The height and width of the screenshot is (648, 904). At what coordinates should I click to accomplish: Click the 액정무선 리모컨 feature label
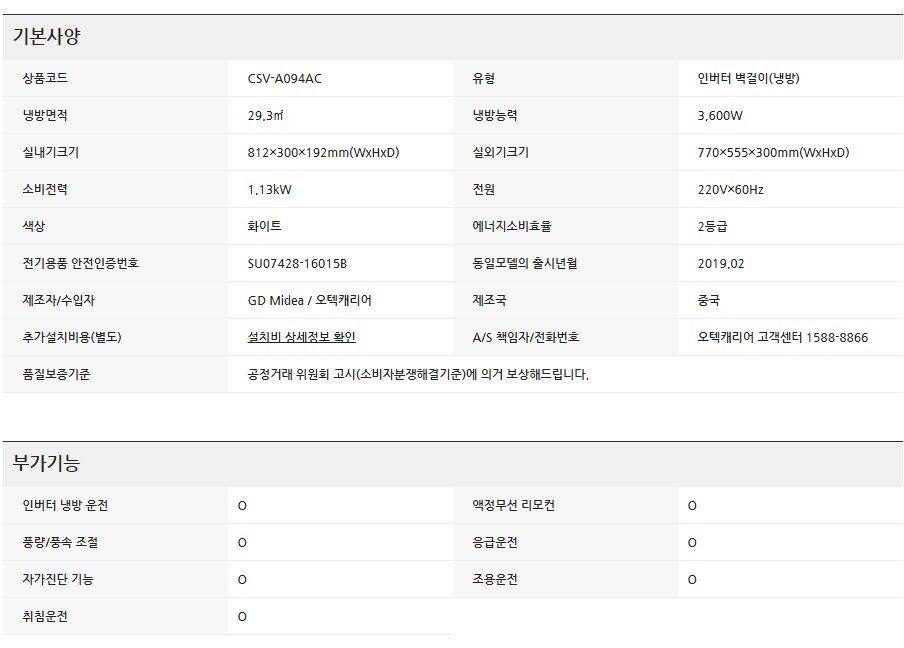(x=513, y=506)
